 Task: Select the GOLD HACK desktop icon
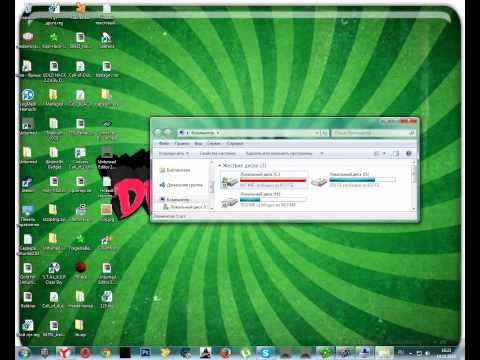54,71
